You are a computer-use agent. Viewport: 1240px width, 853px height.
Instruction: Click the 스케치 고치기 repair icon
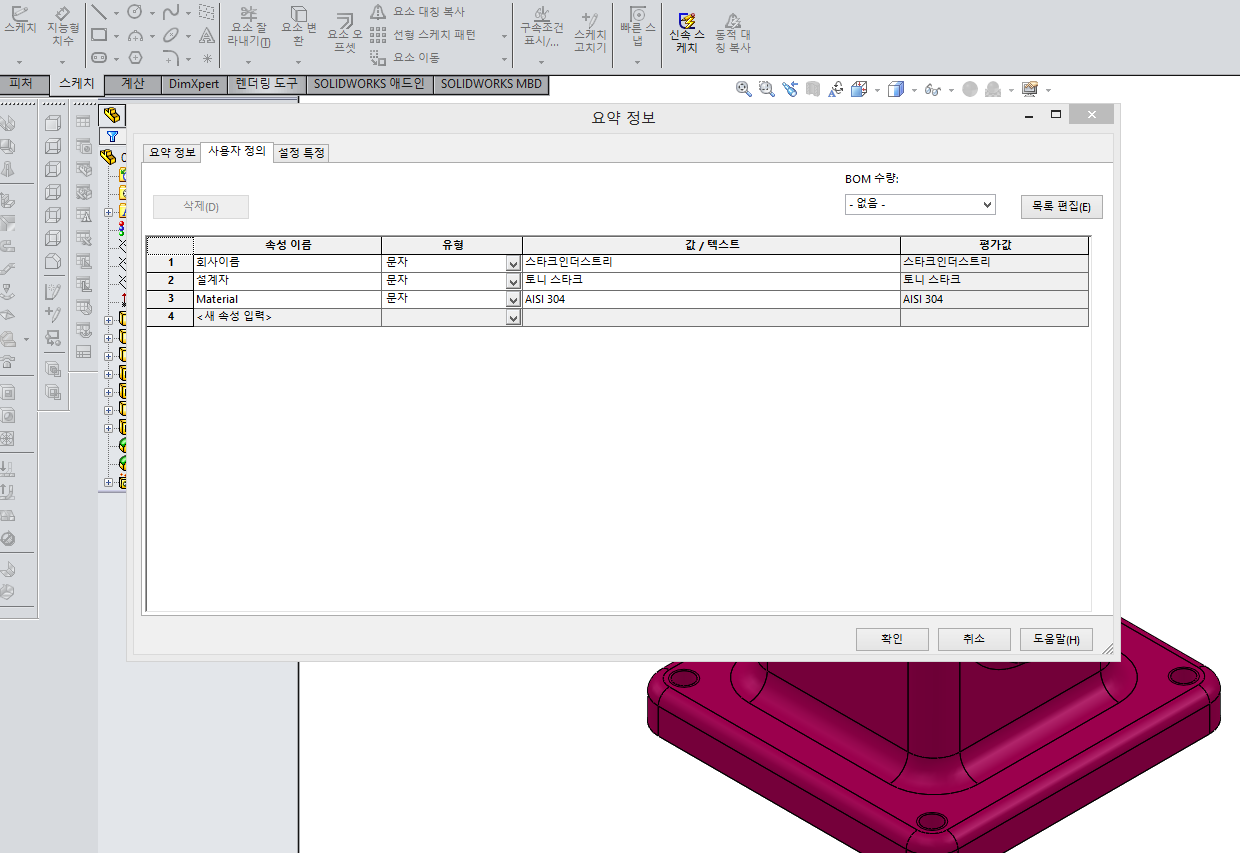[589, 30]
